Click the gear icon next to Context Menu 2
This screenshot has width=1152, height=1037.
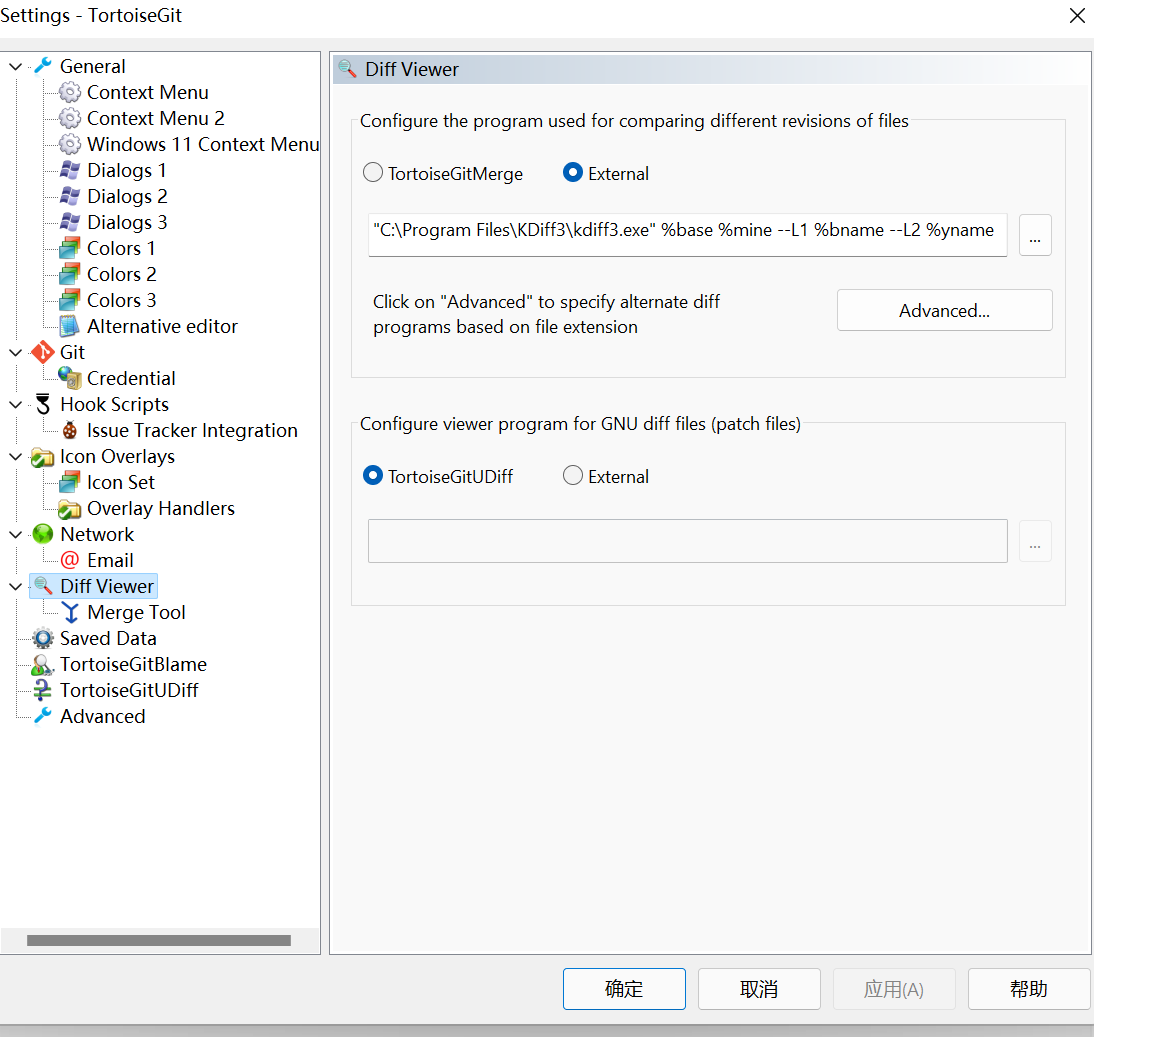click(70, 118)
